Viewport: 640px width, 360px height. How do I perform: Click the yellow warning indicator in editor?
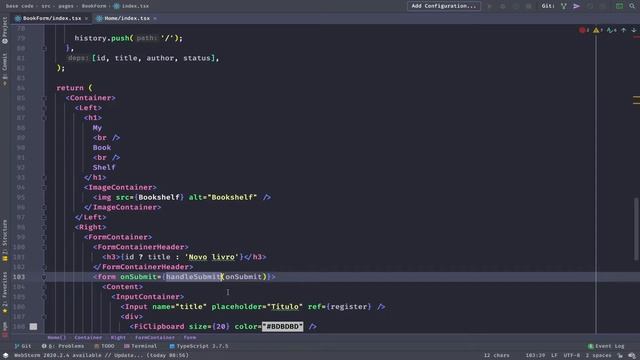(x=598, y=30)
